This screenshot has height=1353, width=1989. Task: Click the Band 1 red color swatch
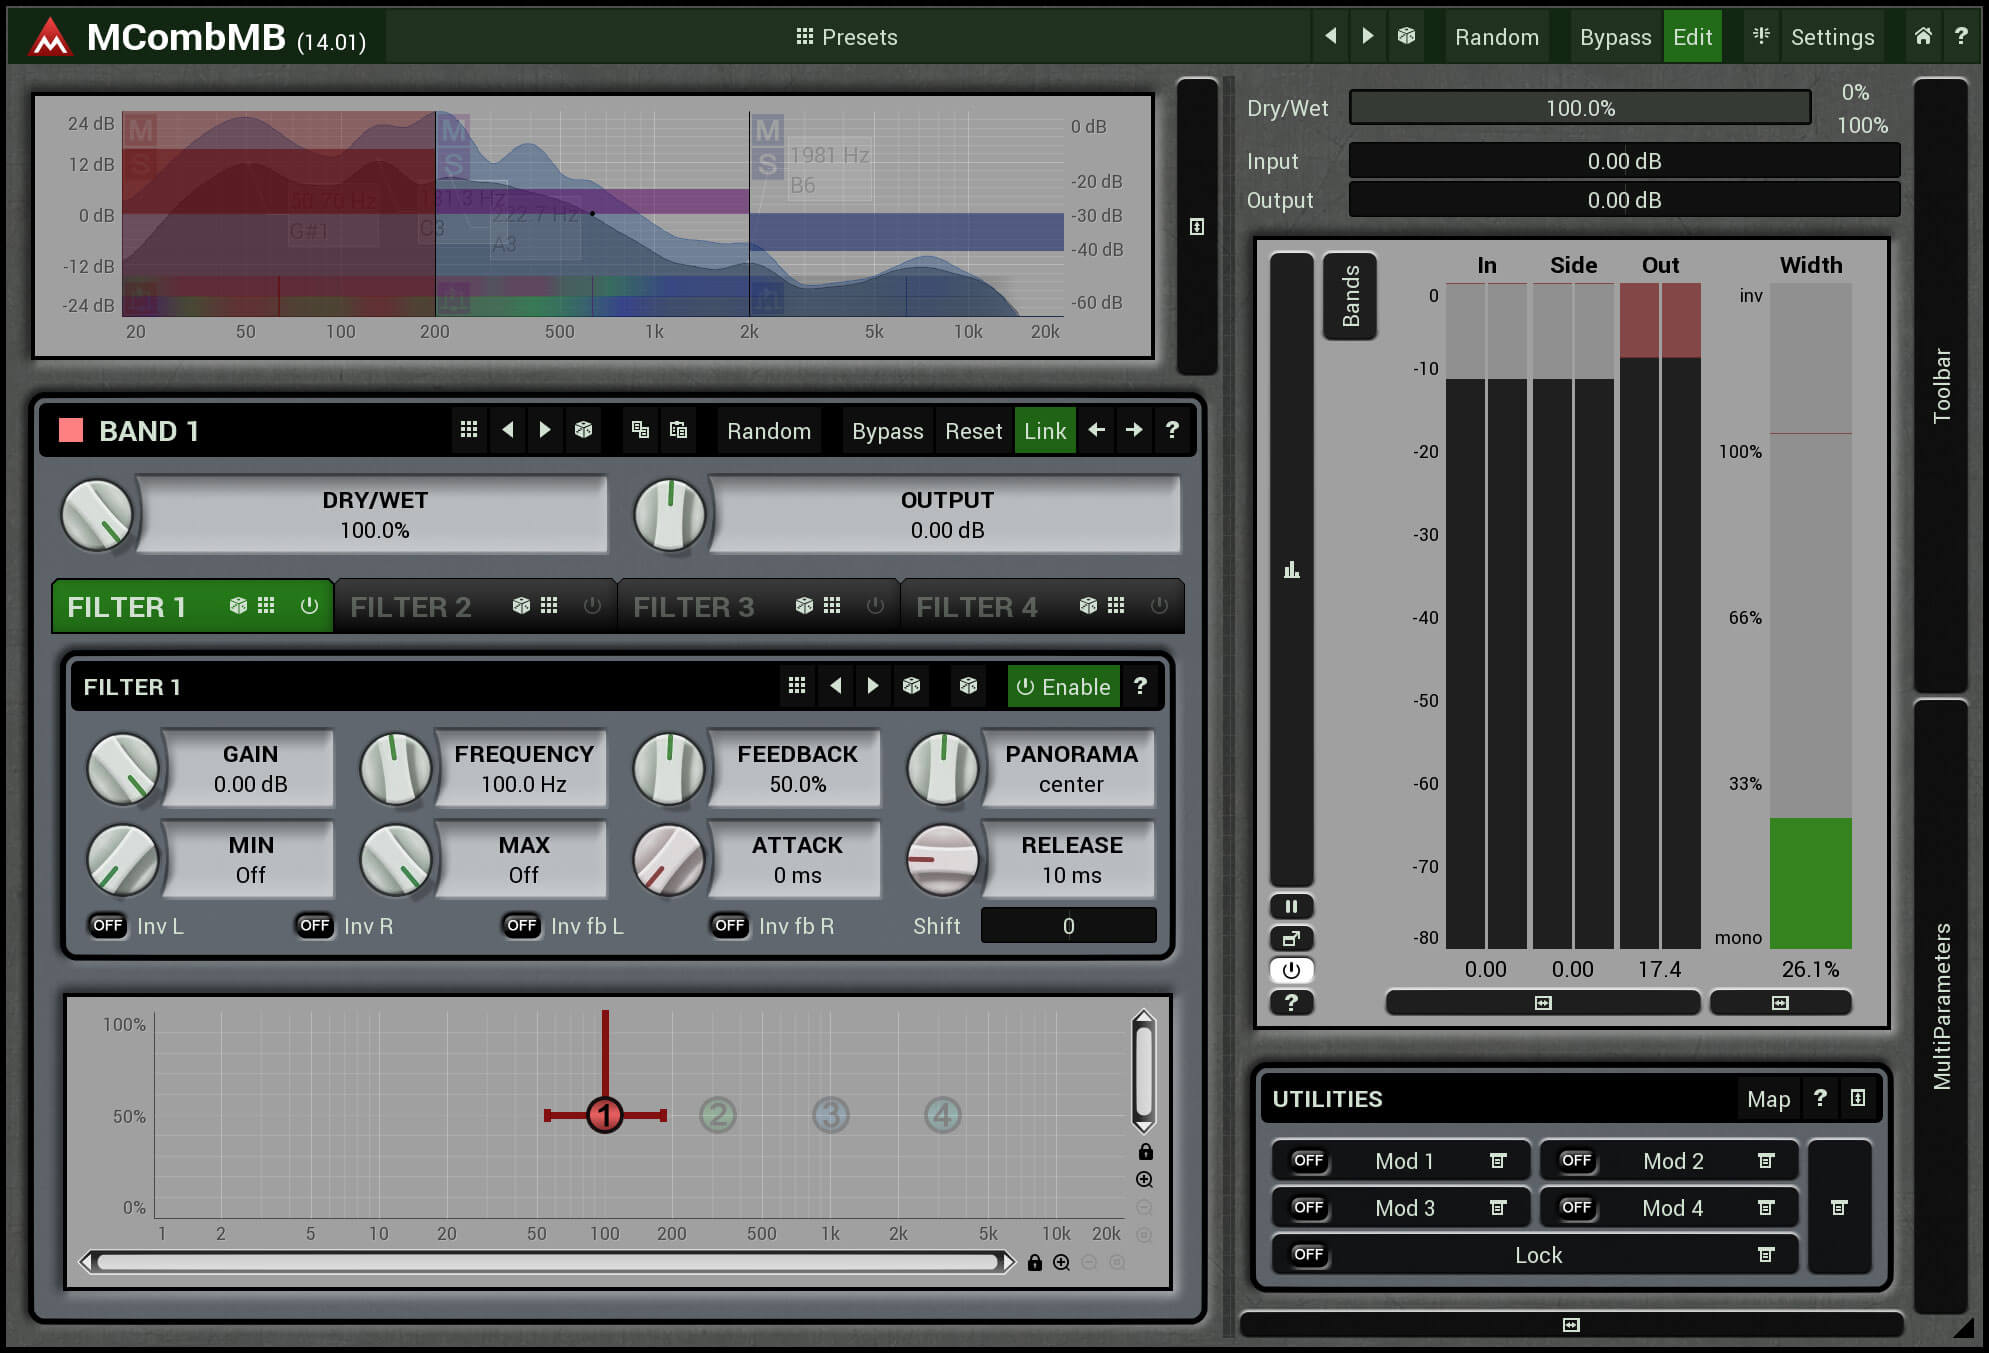click(71, 430)
